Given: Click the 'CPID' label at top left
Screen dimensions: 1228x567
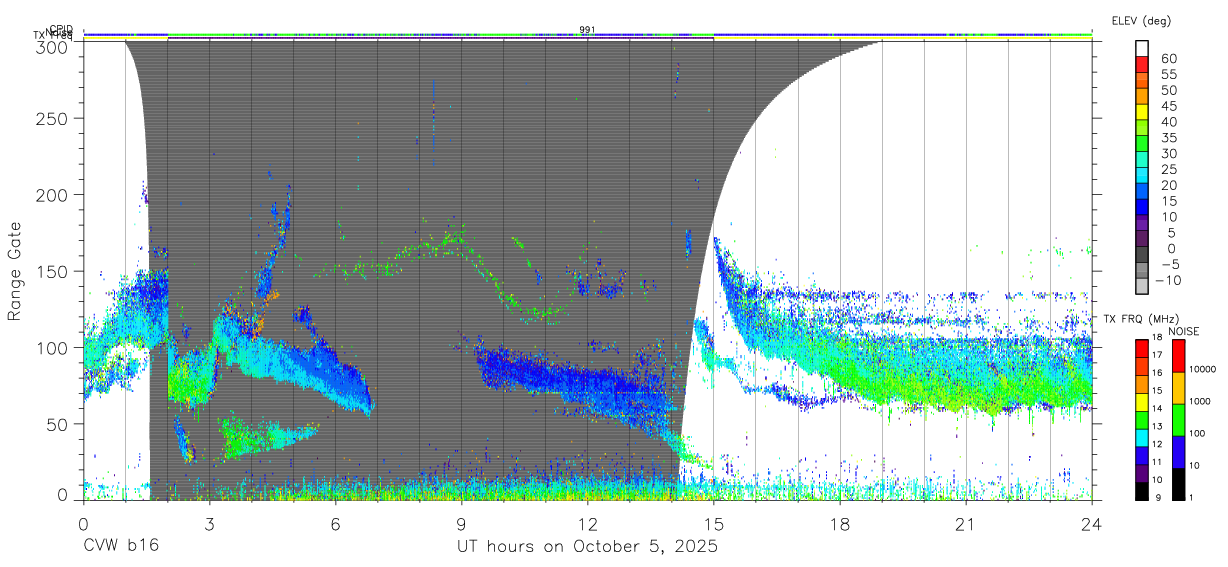Looking at the screenshot, I should tap(61, 30).
